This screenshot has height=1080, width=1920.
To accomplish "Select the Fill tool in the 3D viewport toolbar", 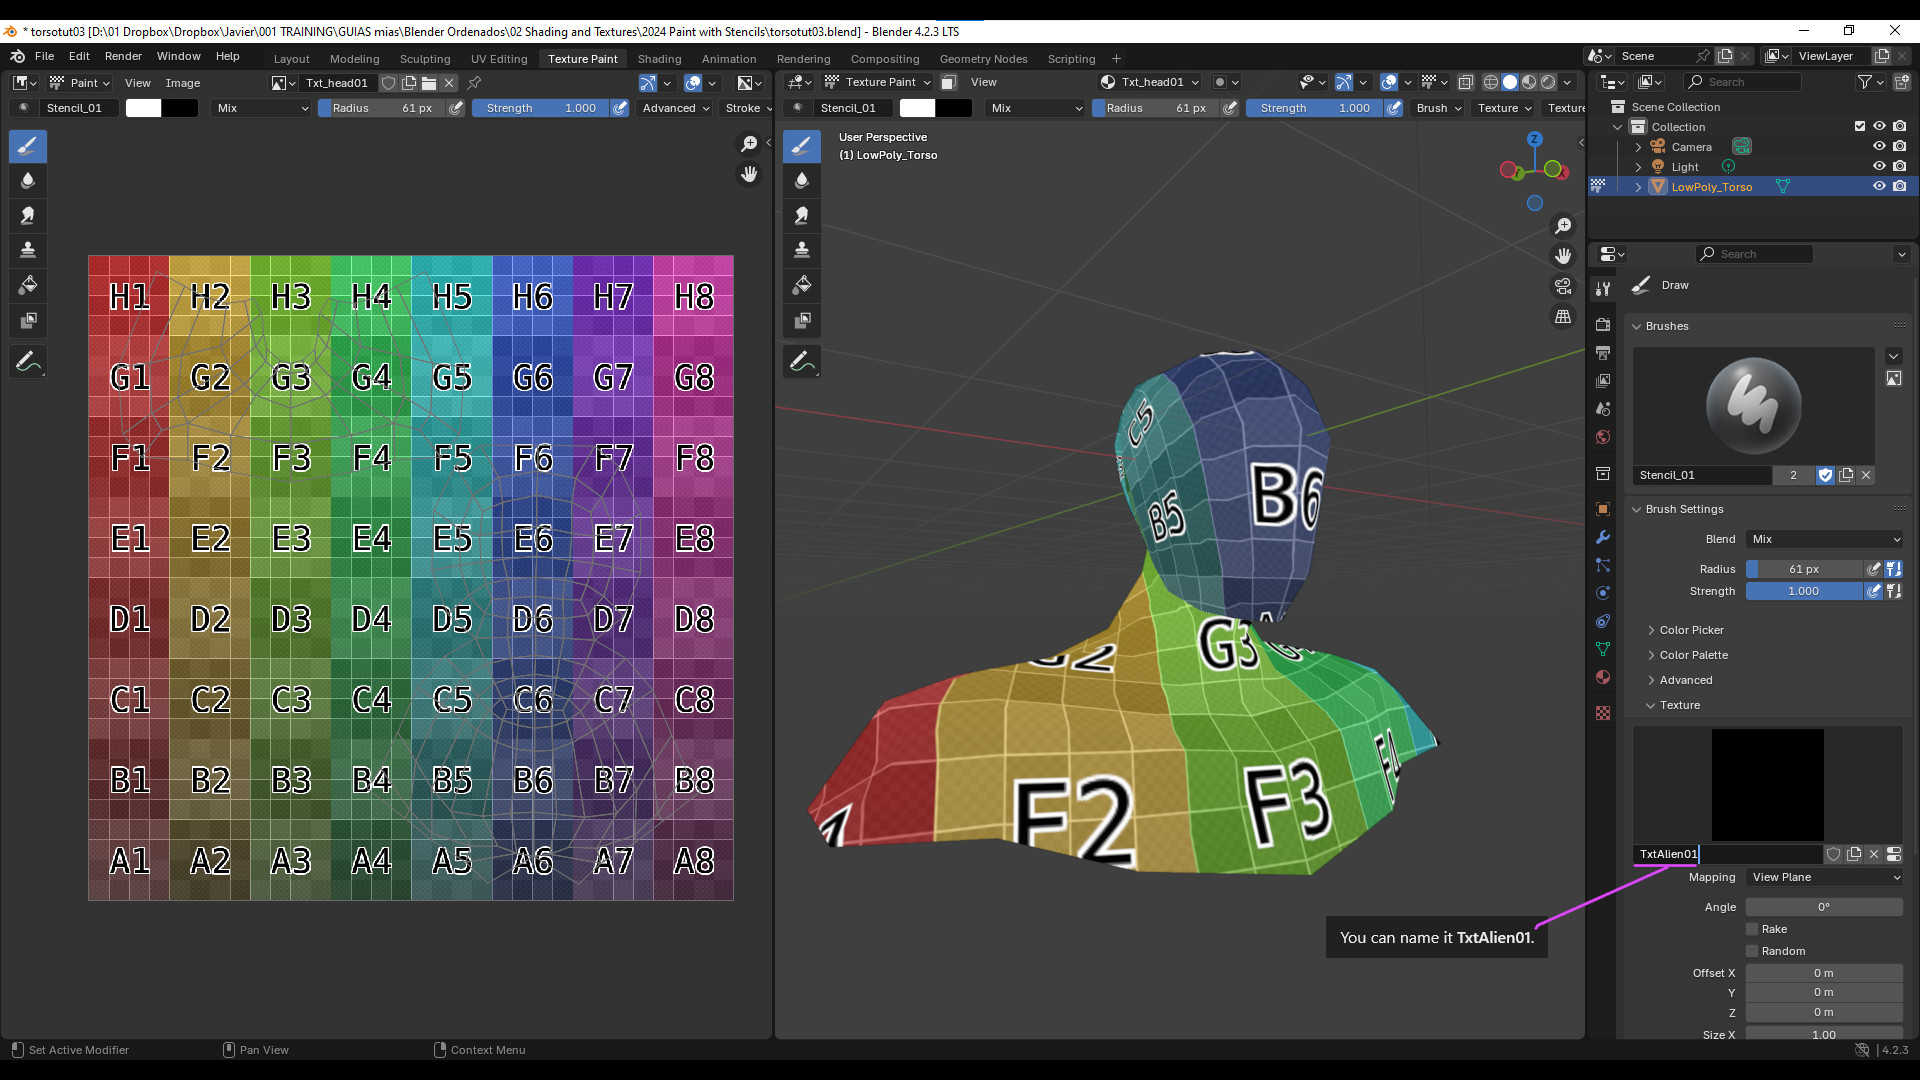I will [x=802, y=286].
